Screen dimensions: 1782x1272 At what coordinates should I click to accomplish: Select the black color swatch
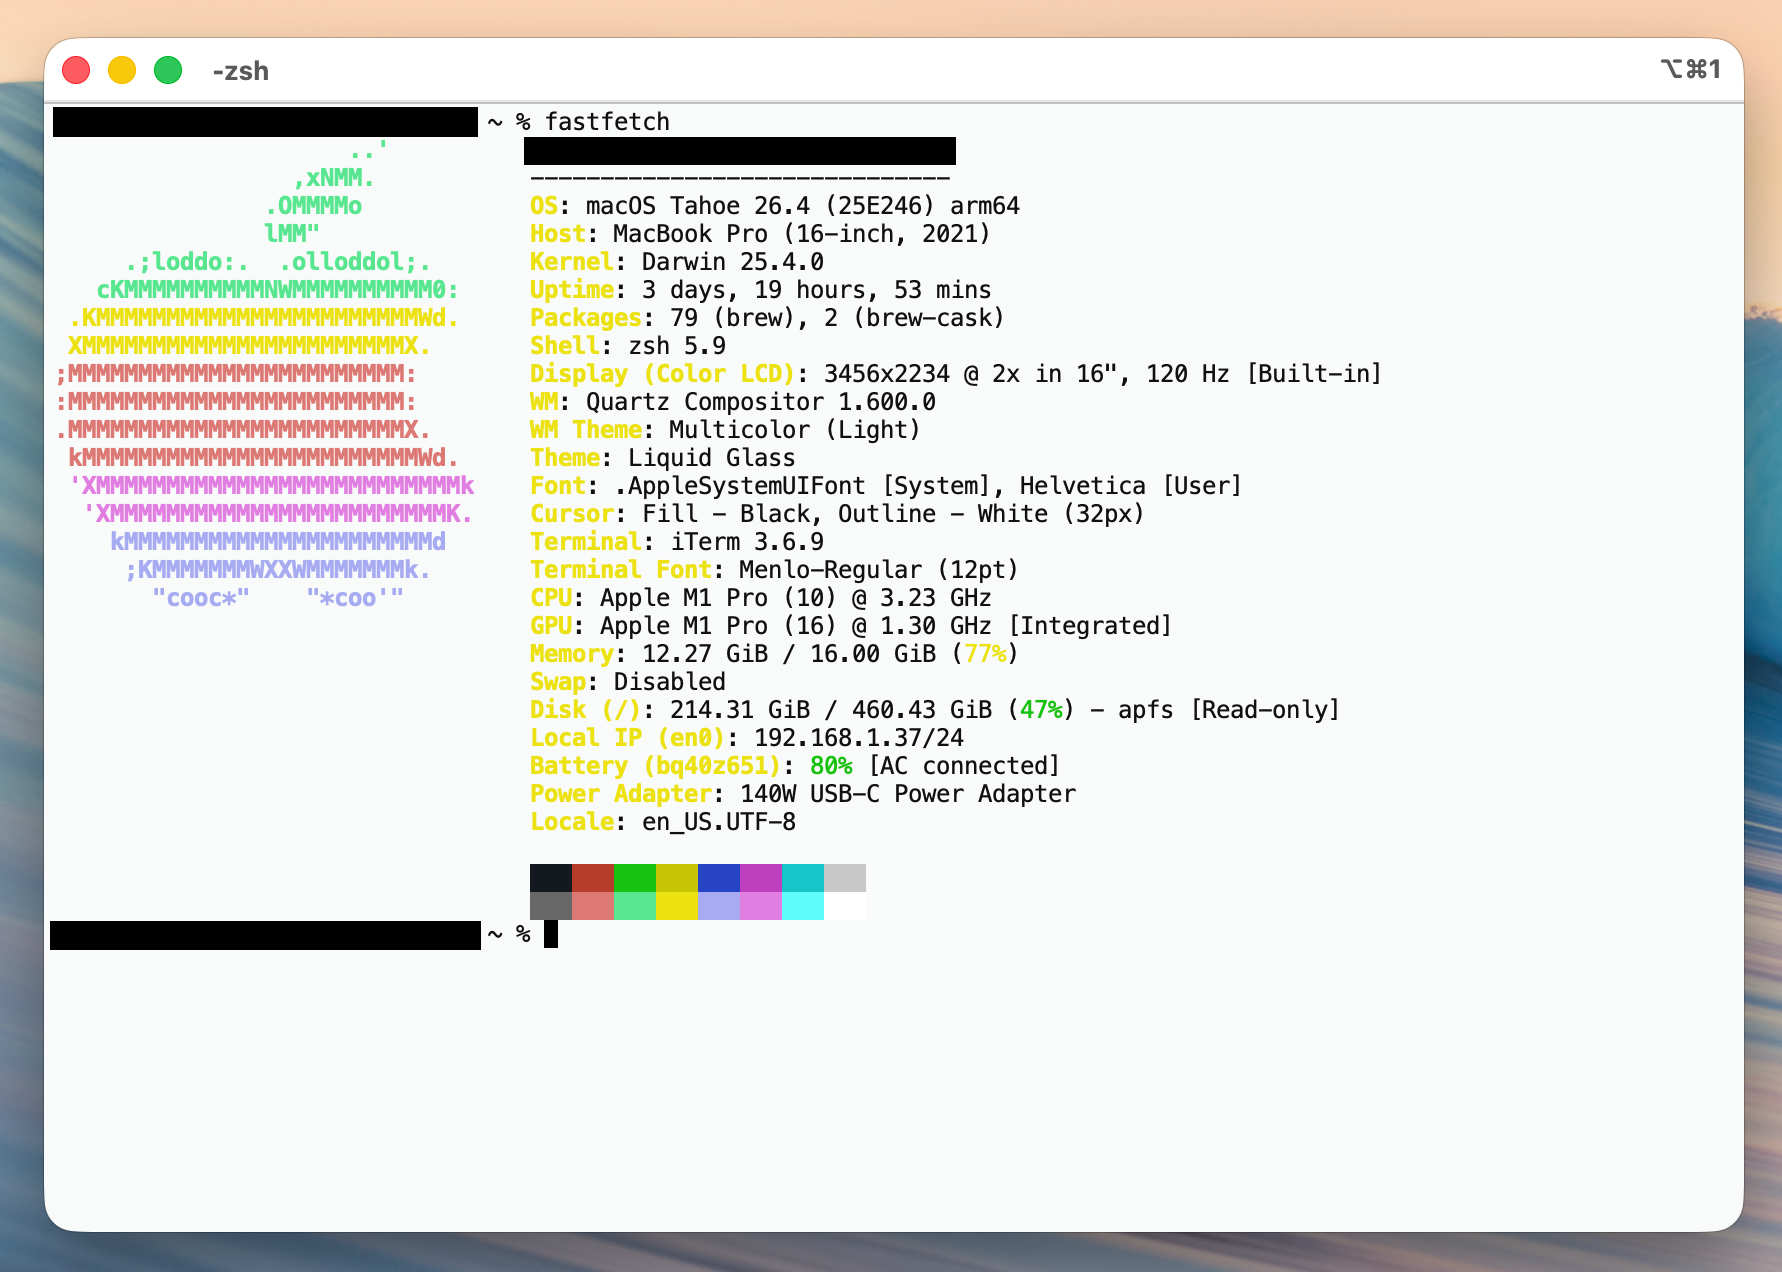[551, 878]
